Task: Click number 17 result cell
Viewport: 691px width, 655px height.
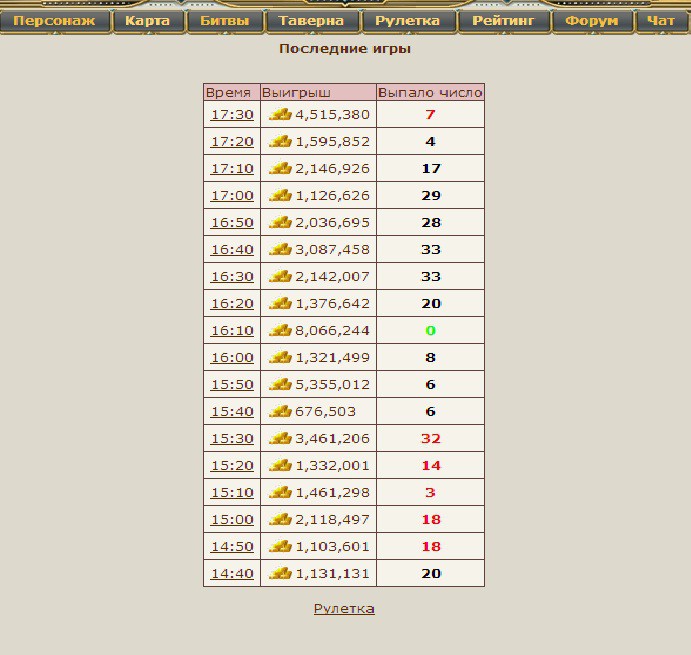Action: coord(431,168)
